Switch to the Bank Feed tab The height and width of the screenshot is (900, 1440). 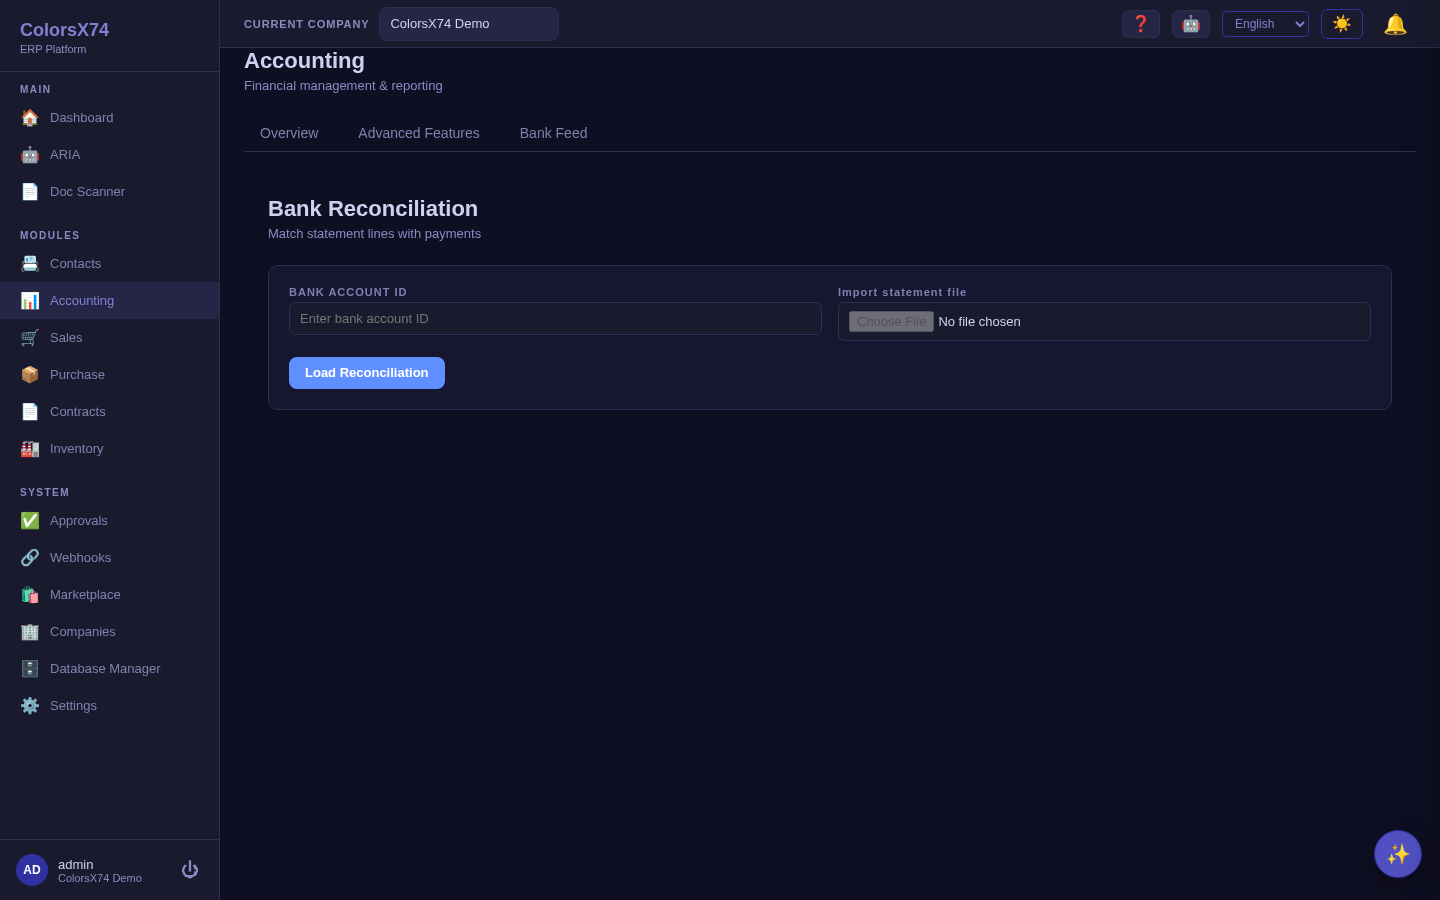pos(553,133)
